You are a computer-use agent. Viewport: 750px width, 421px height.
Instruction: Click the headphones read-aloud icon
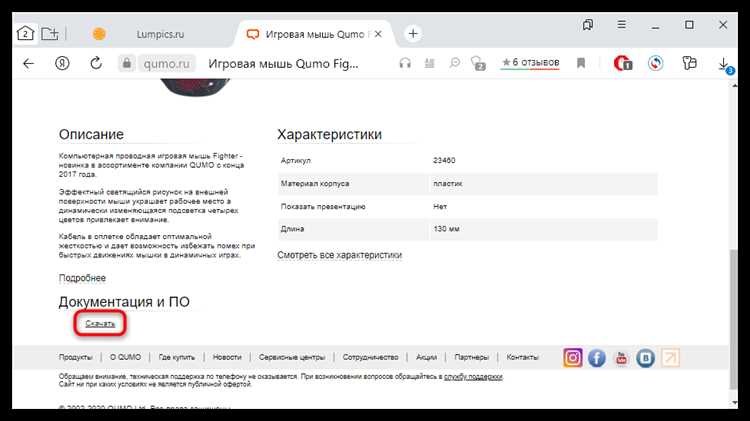pyautogui.click(x=405, y=63)
